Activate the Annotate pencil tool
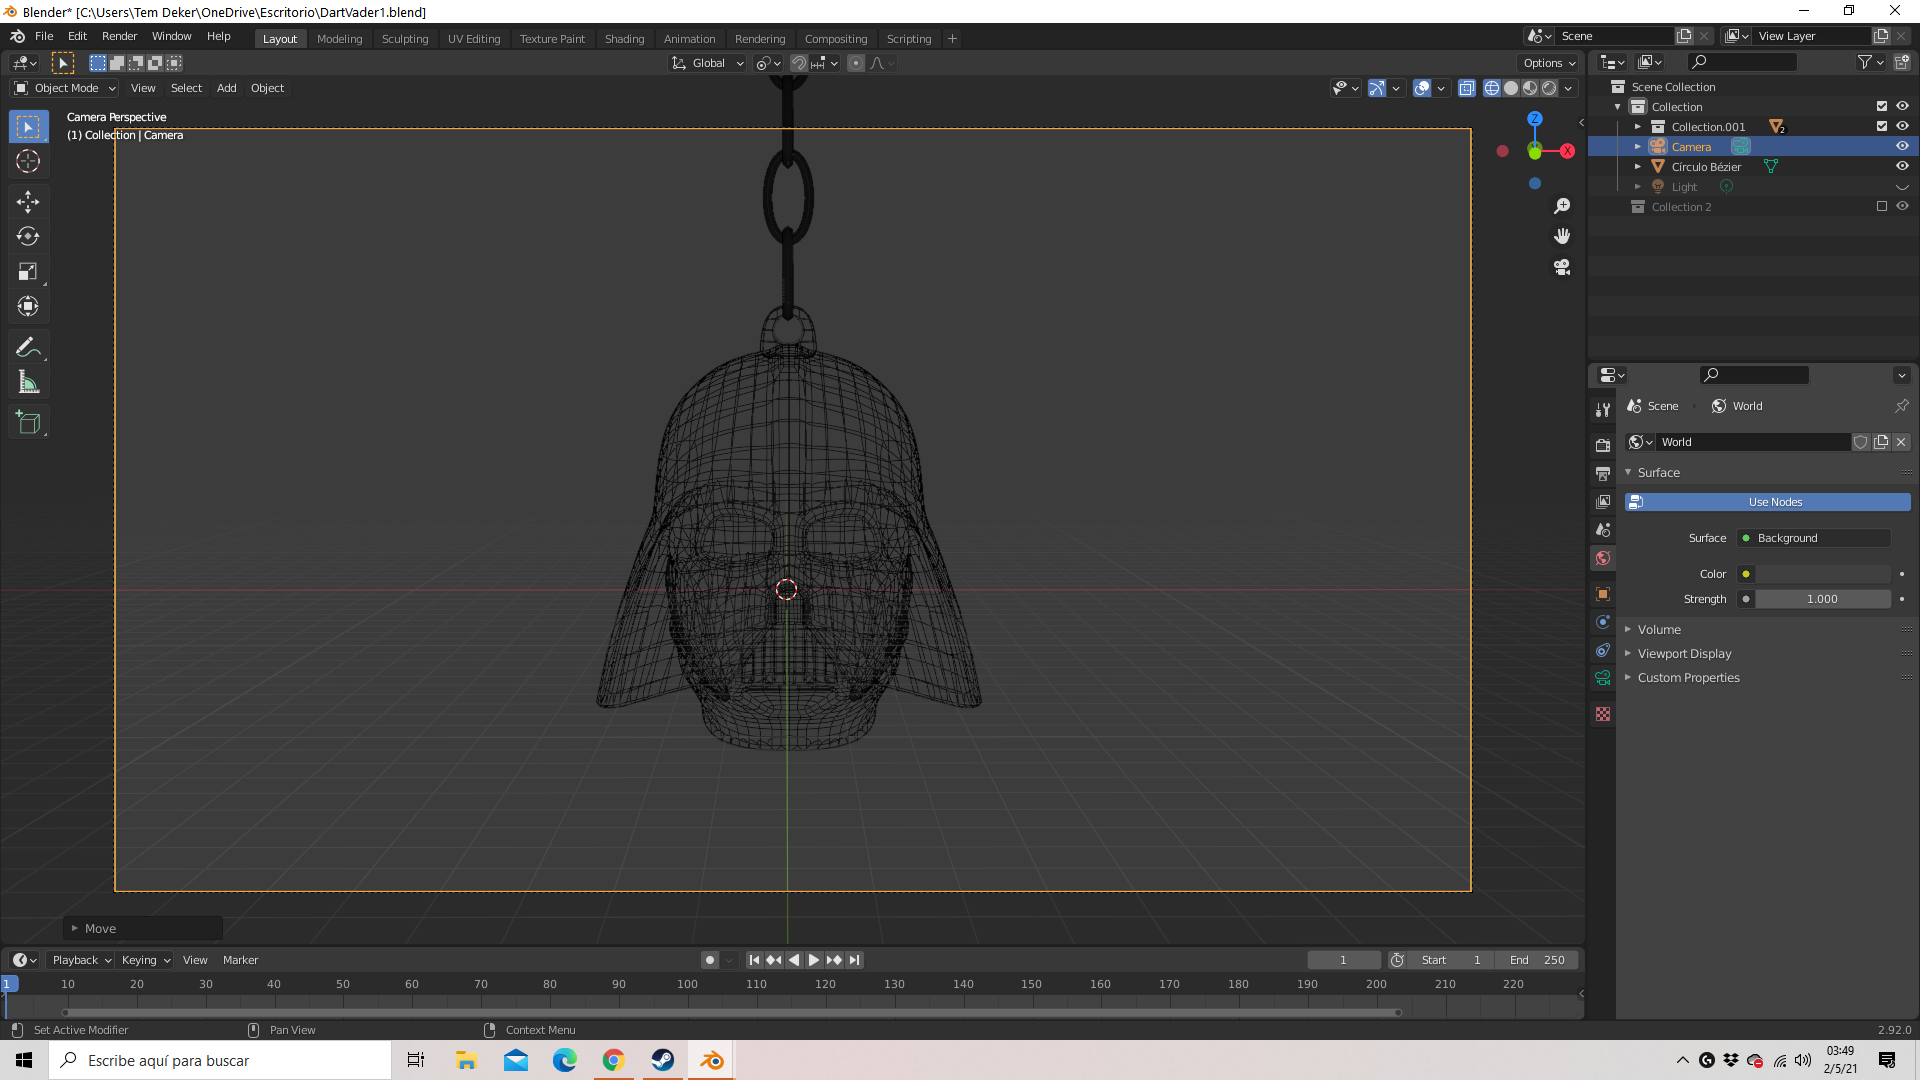 (28, 348)
